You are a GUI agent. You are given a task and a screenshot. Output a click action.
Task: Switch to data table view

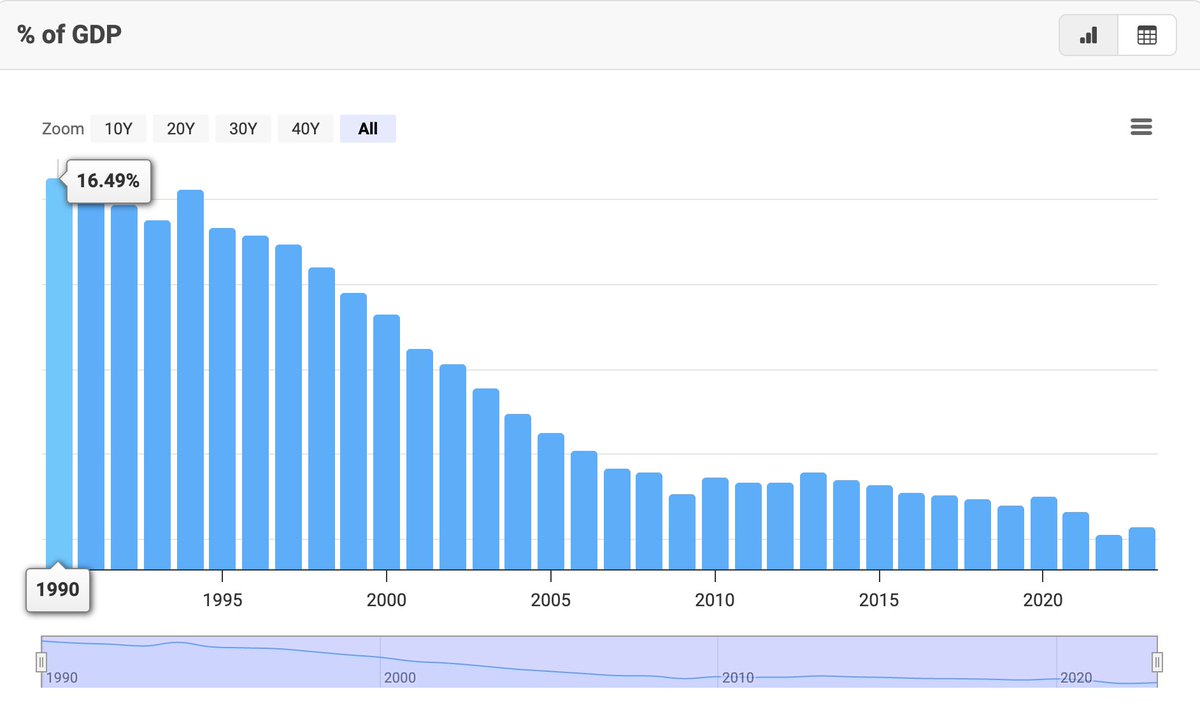[1147, 35]
